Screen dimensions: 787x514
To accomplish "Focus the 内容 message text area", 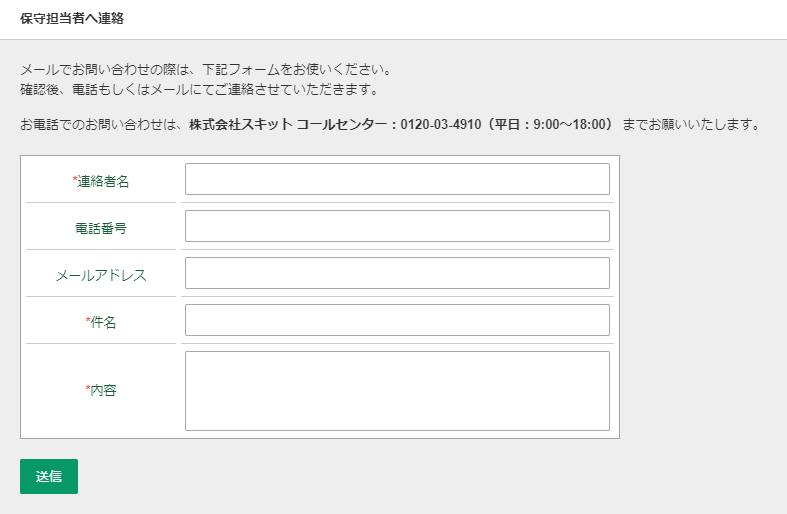I will pos(397,391).
